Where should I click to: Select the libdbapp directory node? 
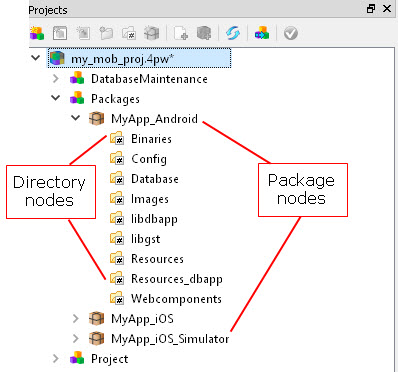pos(154,219)
